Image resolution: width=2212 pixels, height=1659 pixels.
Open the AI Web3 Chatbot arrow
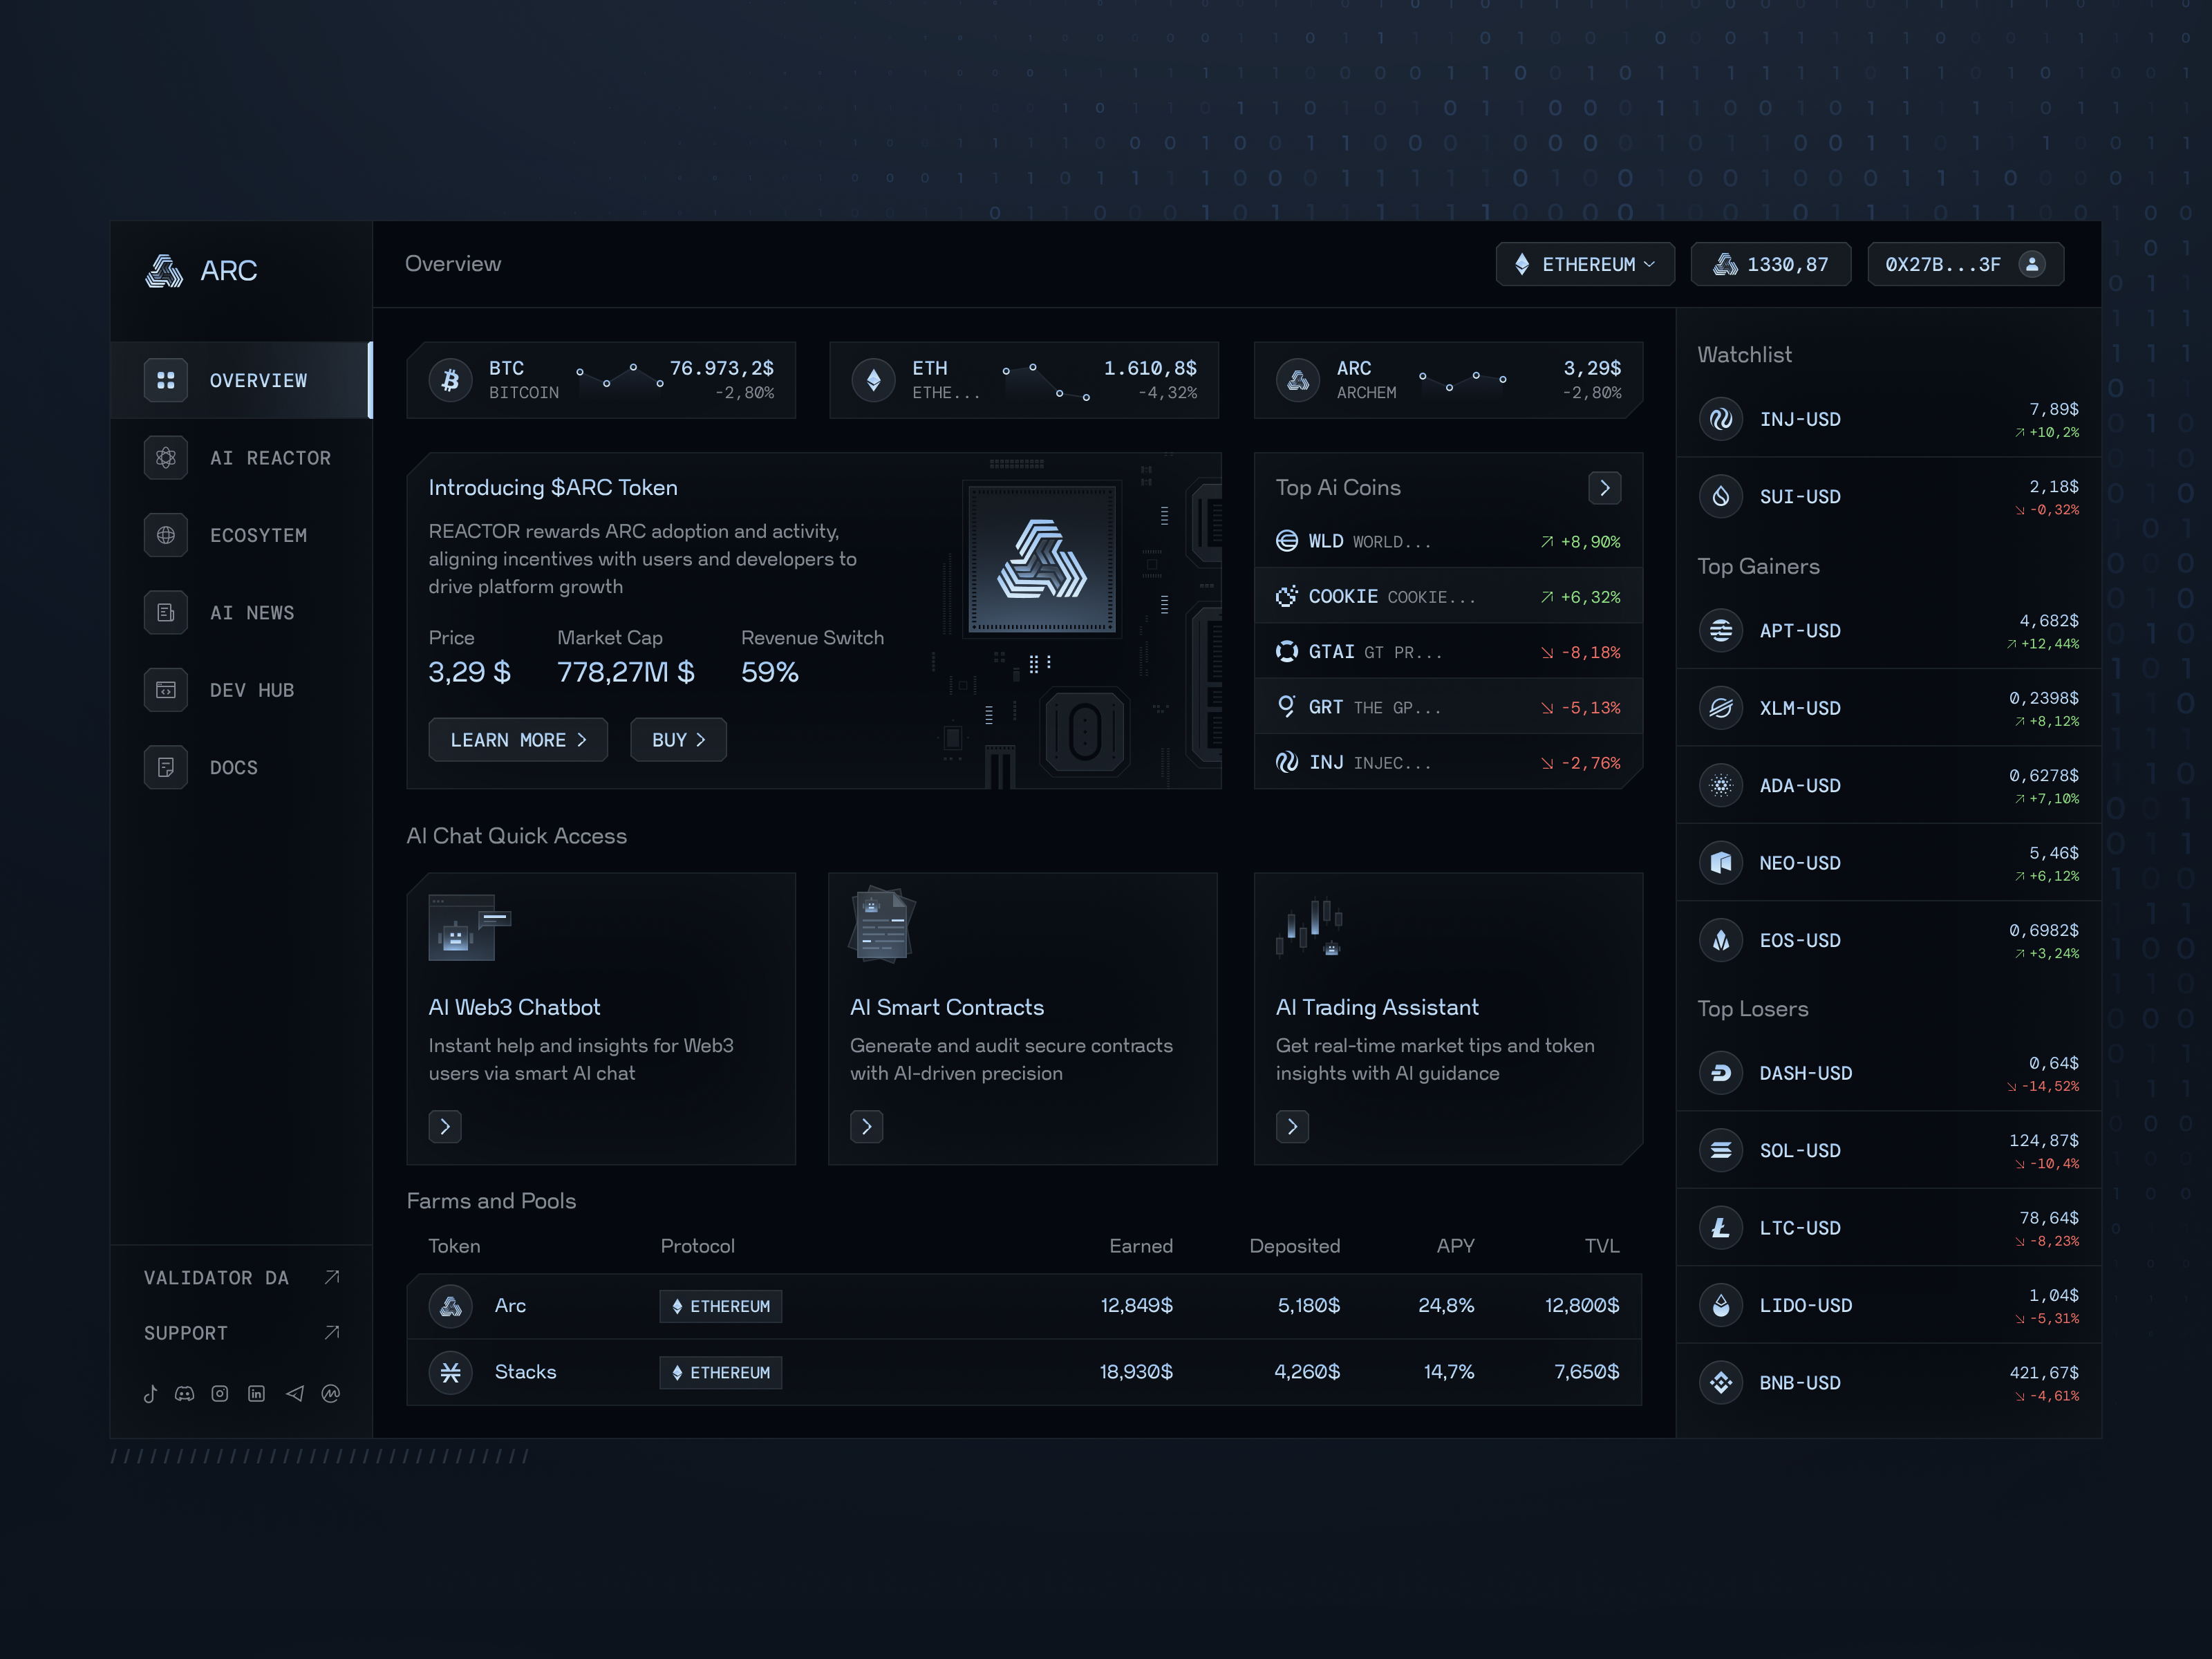coord(444,1126)
